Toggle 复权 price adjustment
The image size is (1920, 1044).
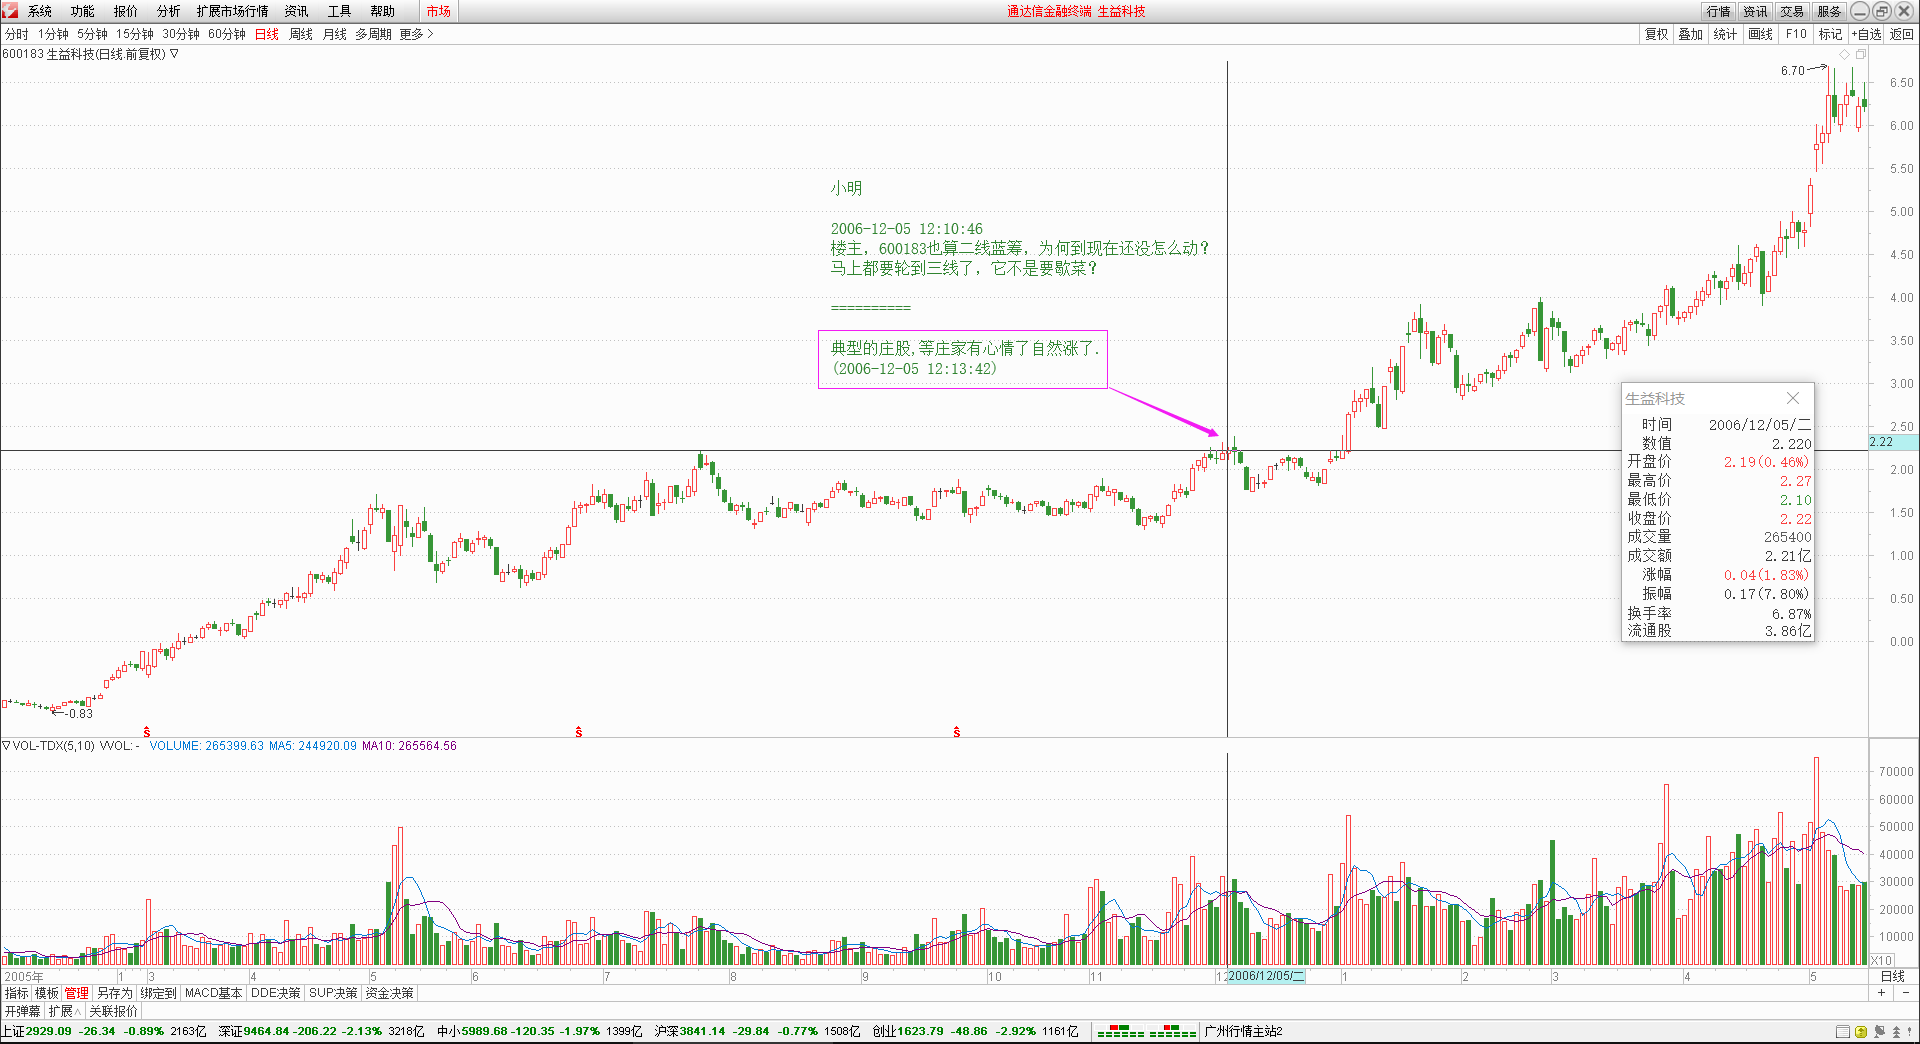[1656, 34]
